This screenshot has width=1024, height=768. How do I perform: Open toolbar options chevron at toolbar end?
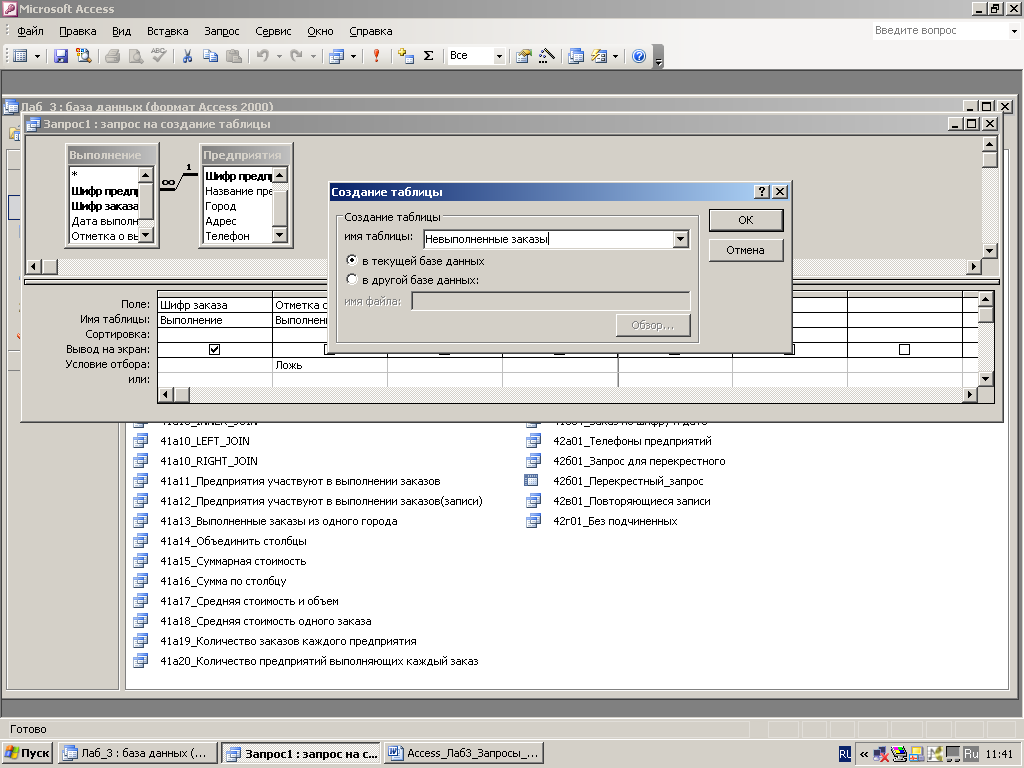tap(658, 57)
